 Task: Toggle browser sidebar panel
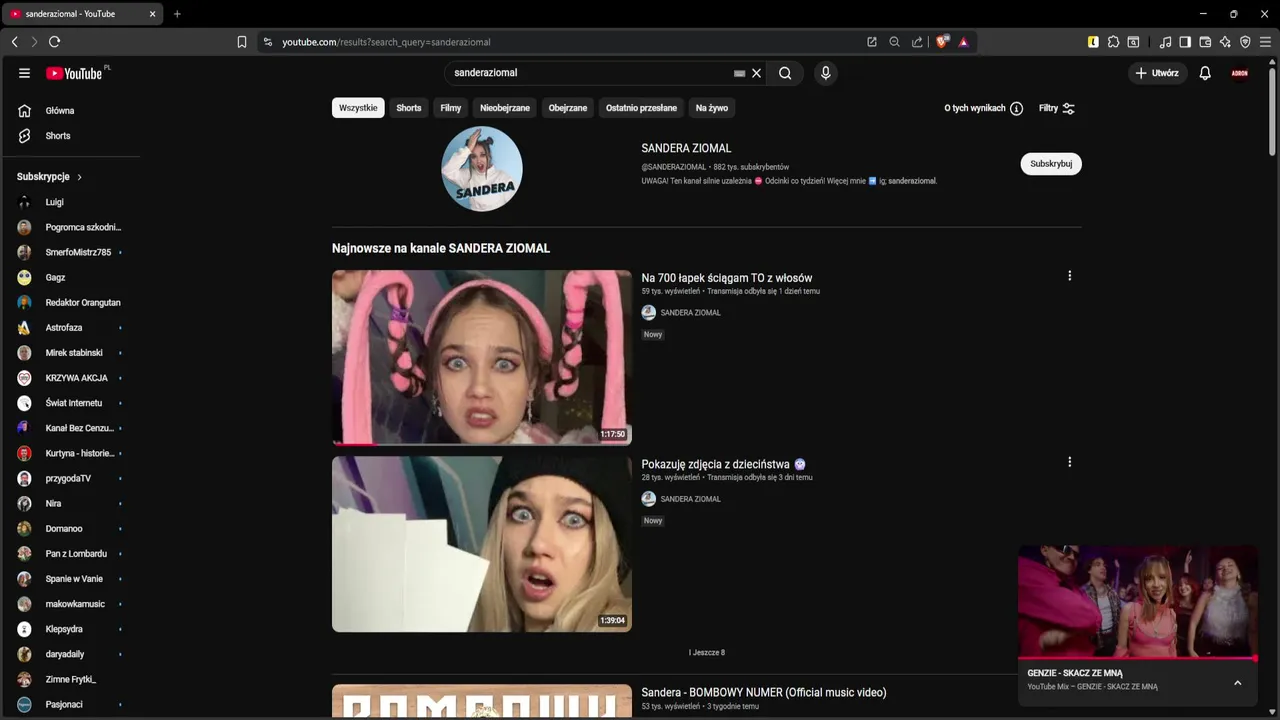coord(1185,42)
